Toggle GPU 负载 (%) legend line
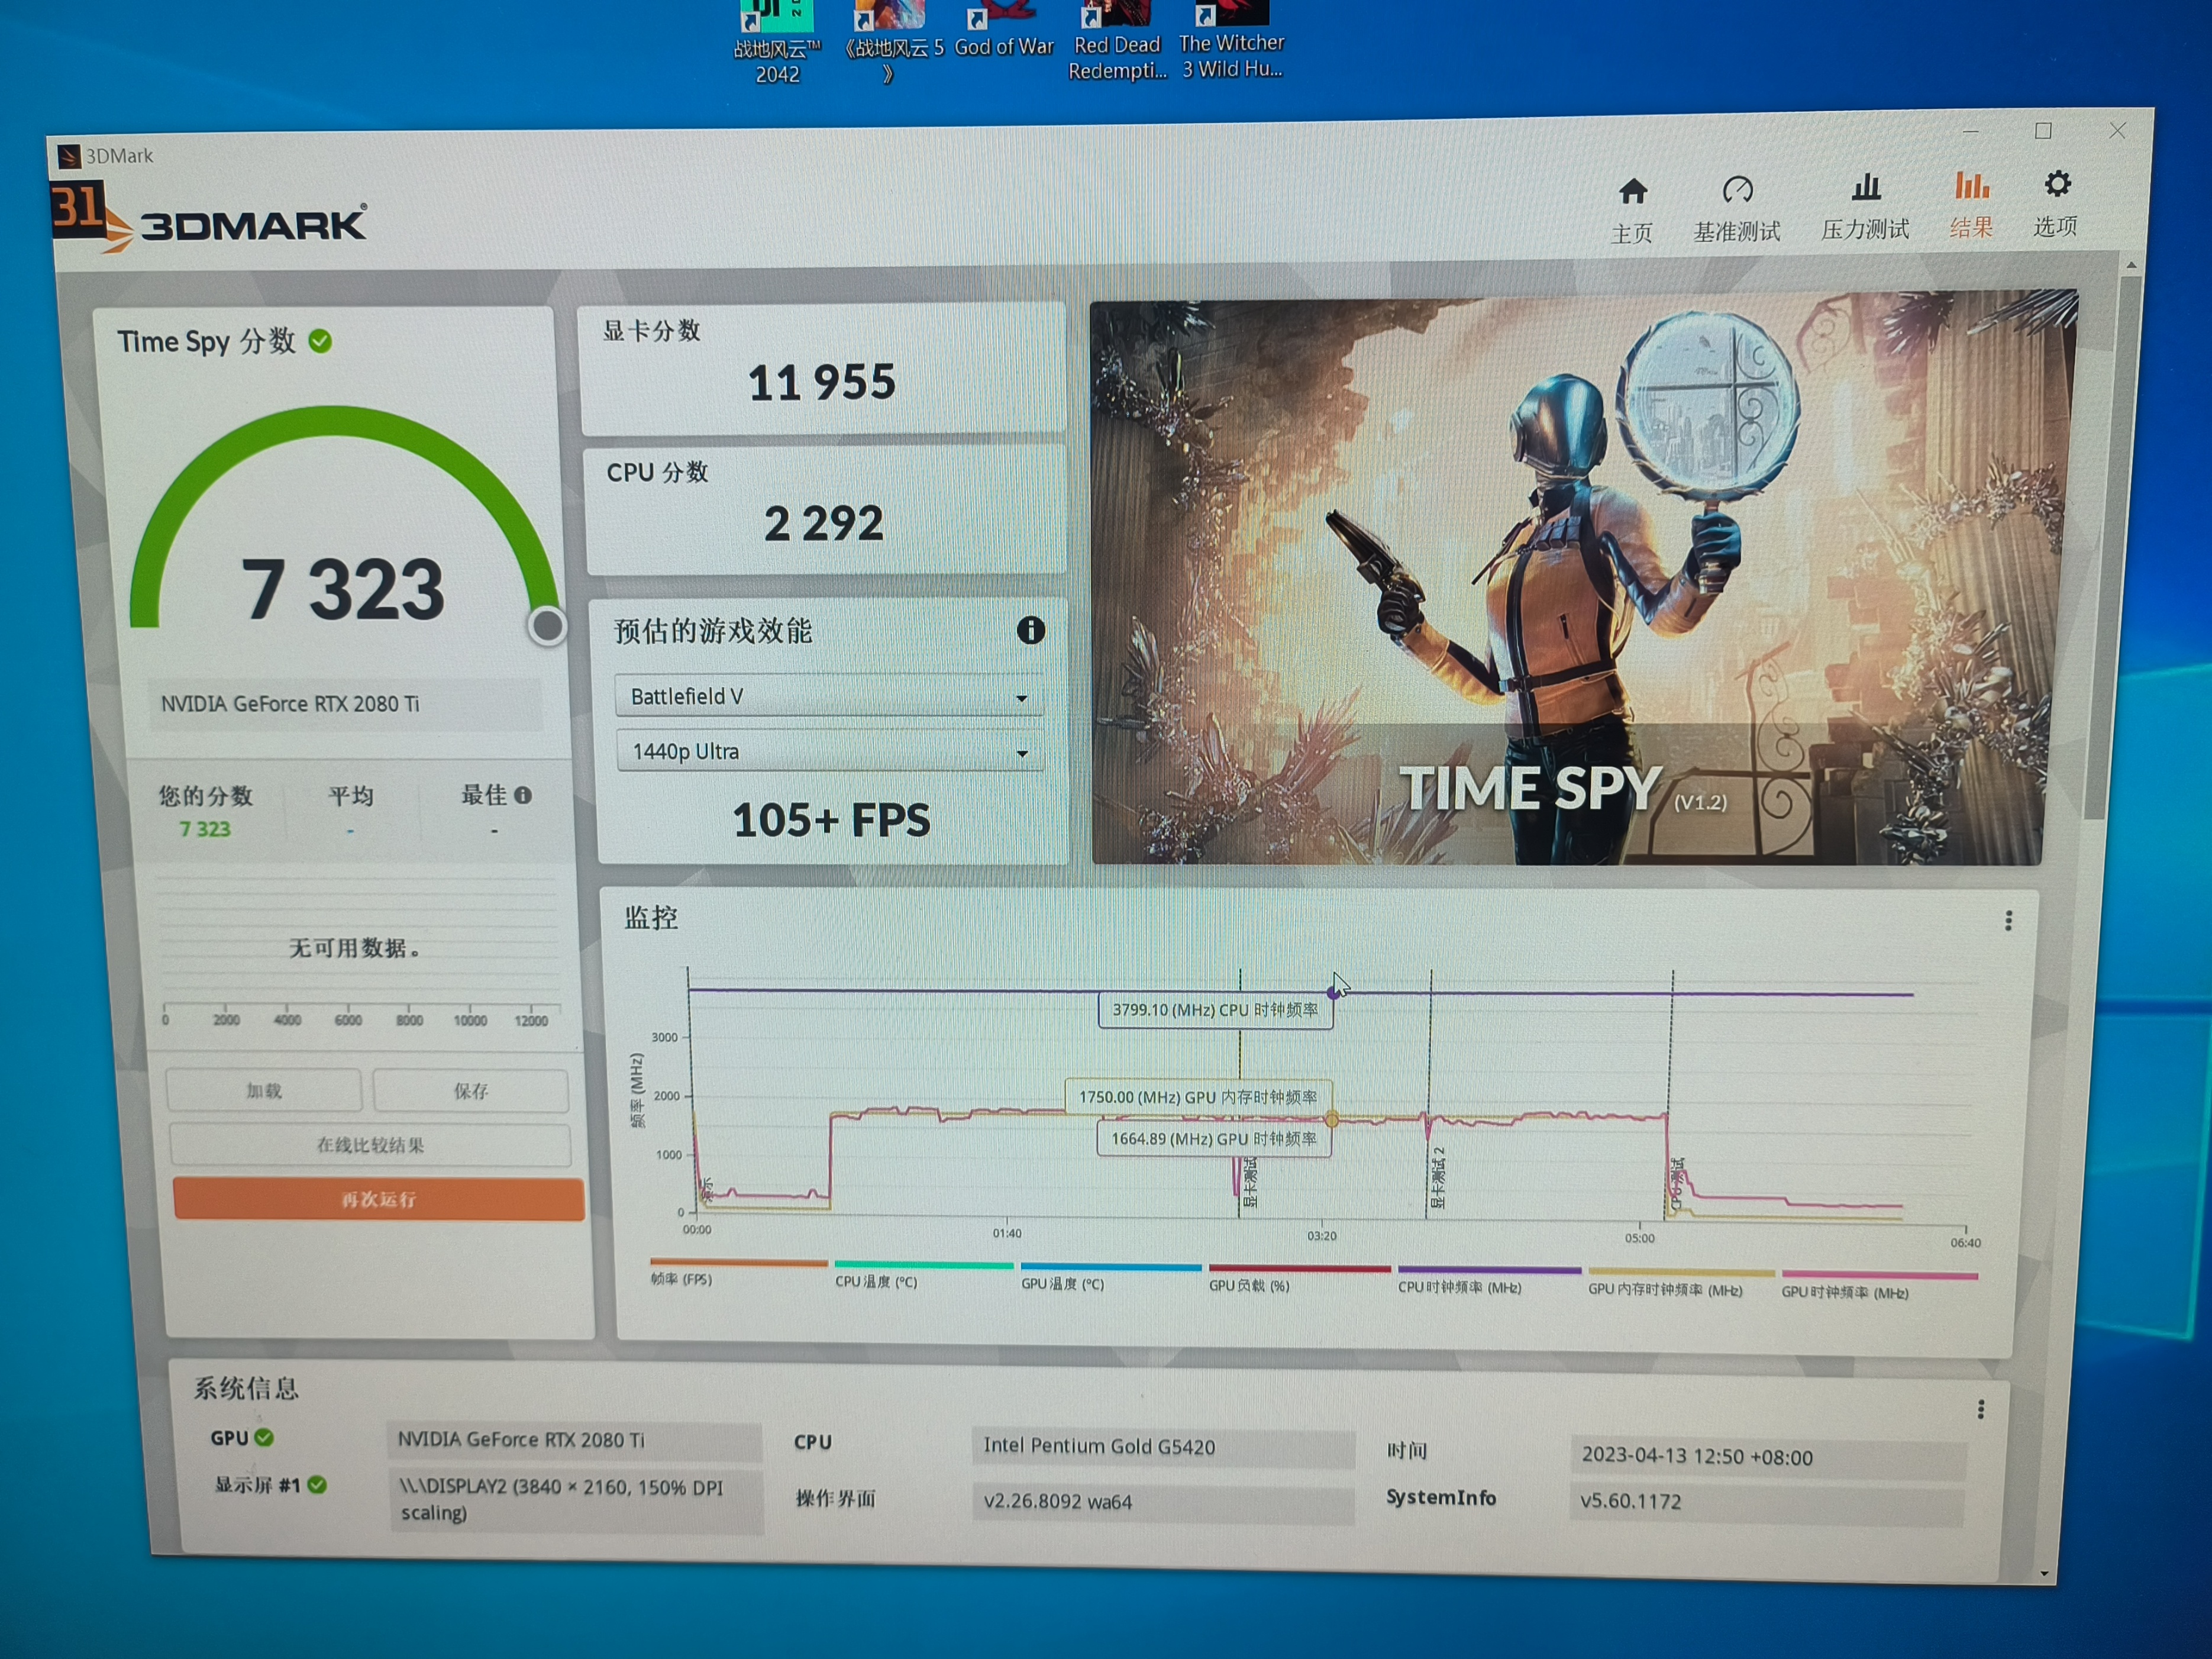The width and height of the screenshot is (2212, 1659). point(1249,1285)
